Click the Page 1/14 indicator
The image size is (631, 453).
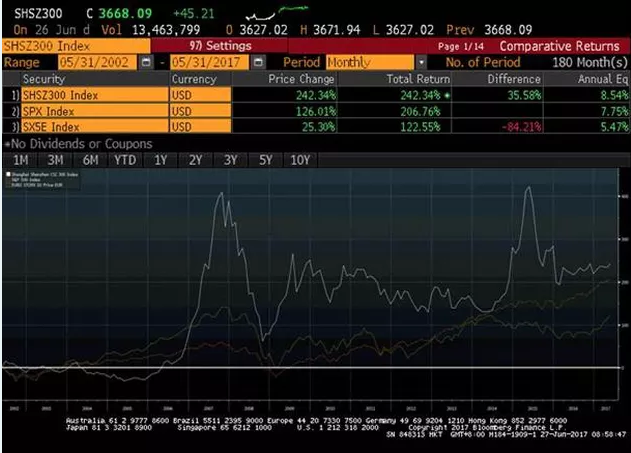point(461,46)
